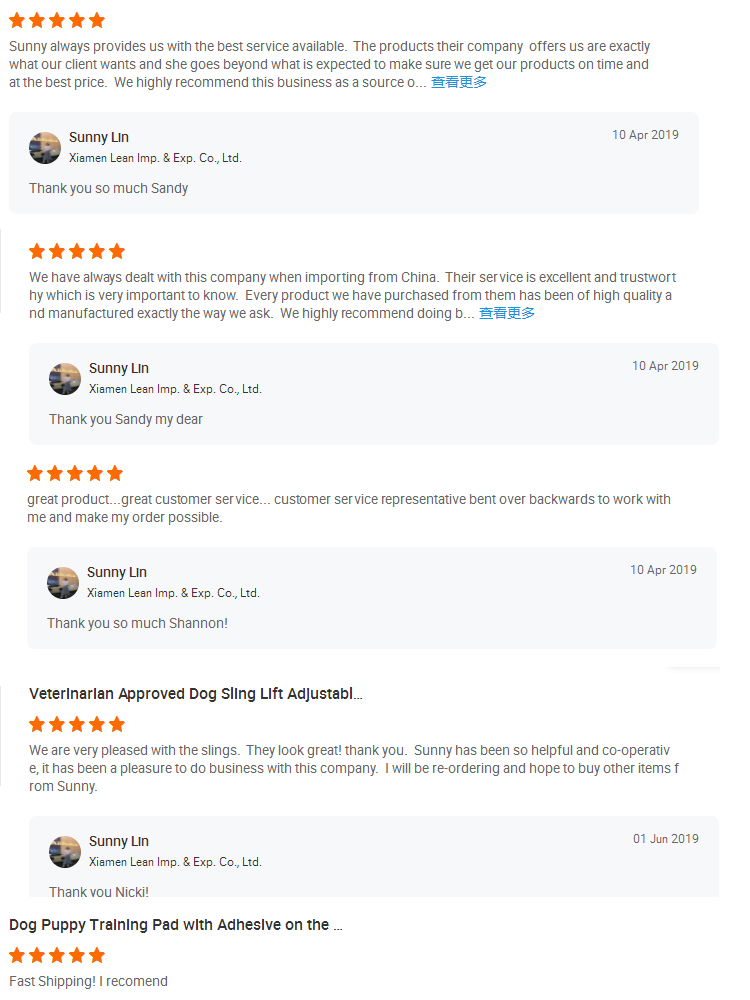This screenshot has height=1000, width=750.
Task: Click the star rating above "Sunny always provides us" review
Action: tap(57, 21)
